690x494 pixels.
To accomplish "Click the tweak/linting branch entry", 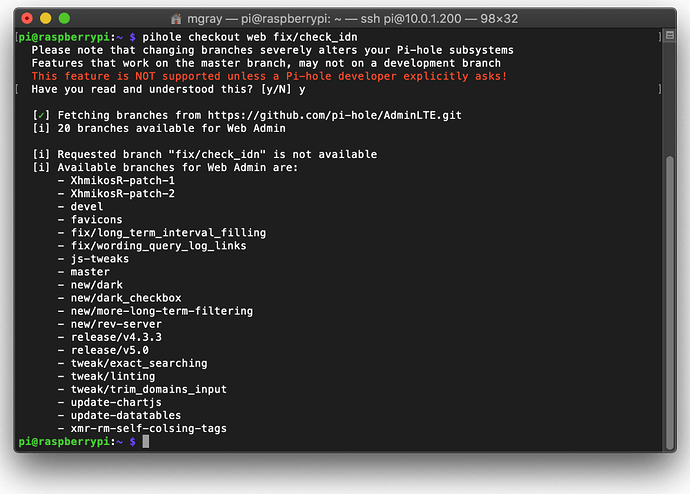I will pos(110,376).
